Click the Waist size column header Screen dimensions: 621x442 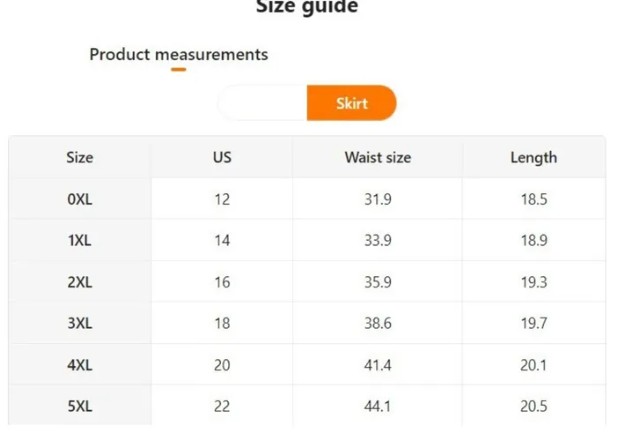378,158
